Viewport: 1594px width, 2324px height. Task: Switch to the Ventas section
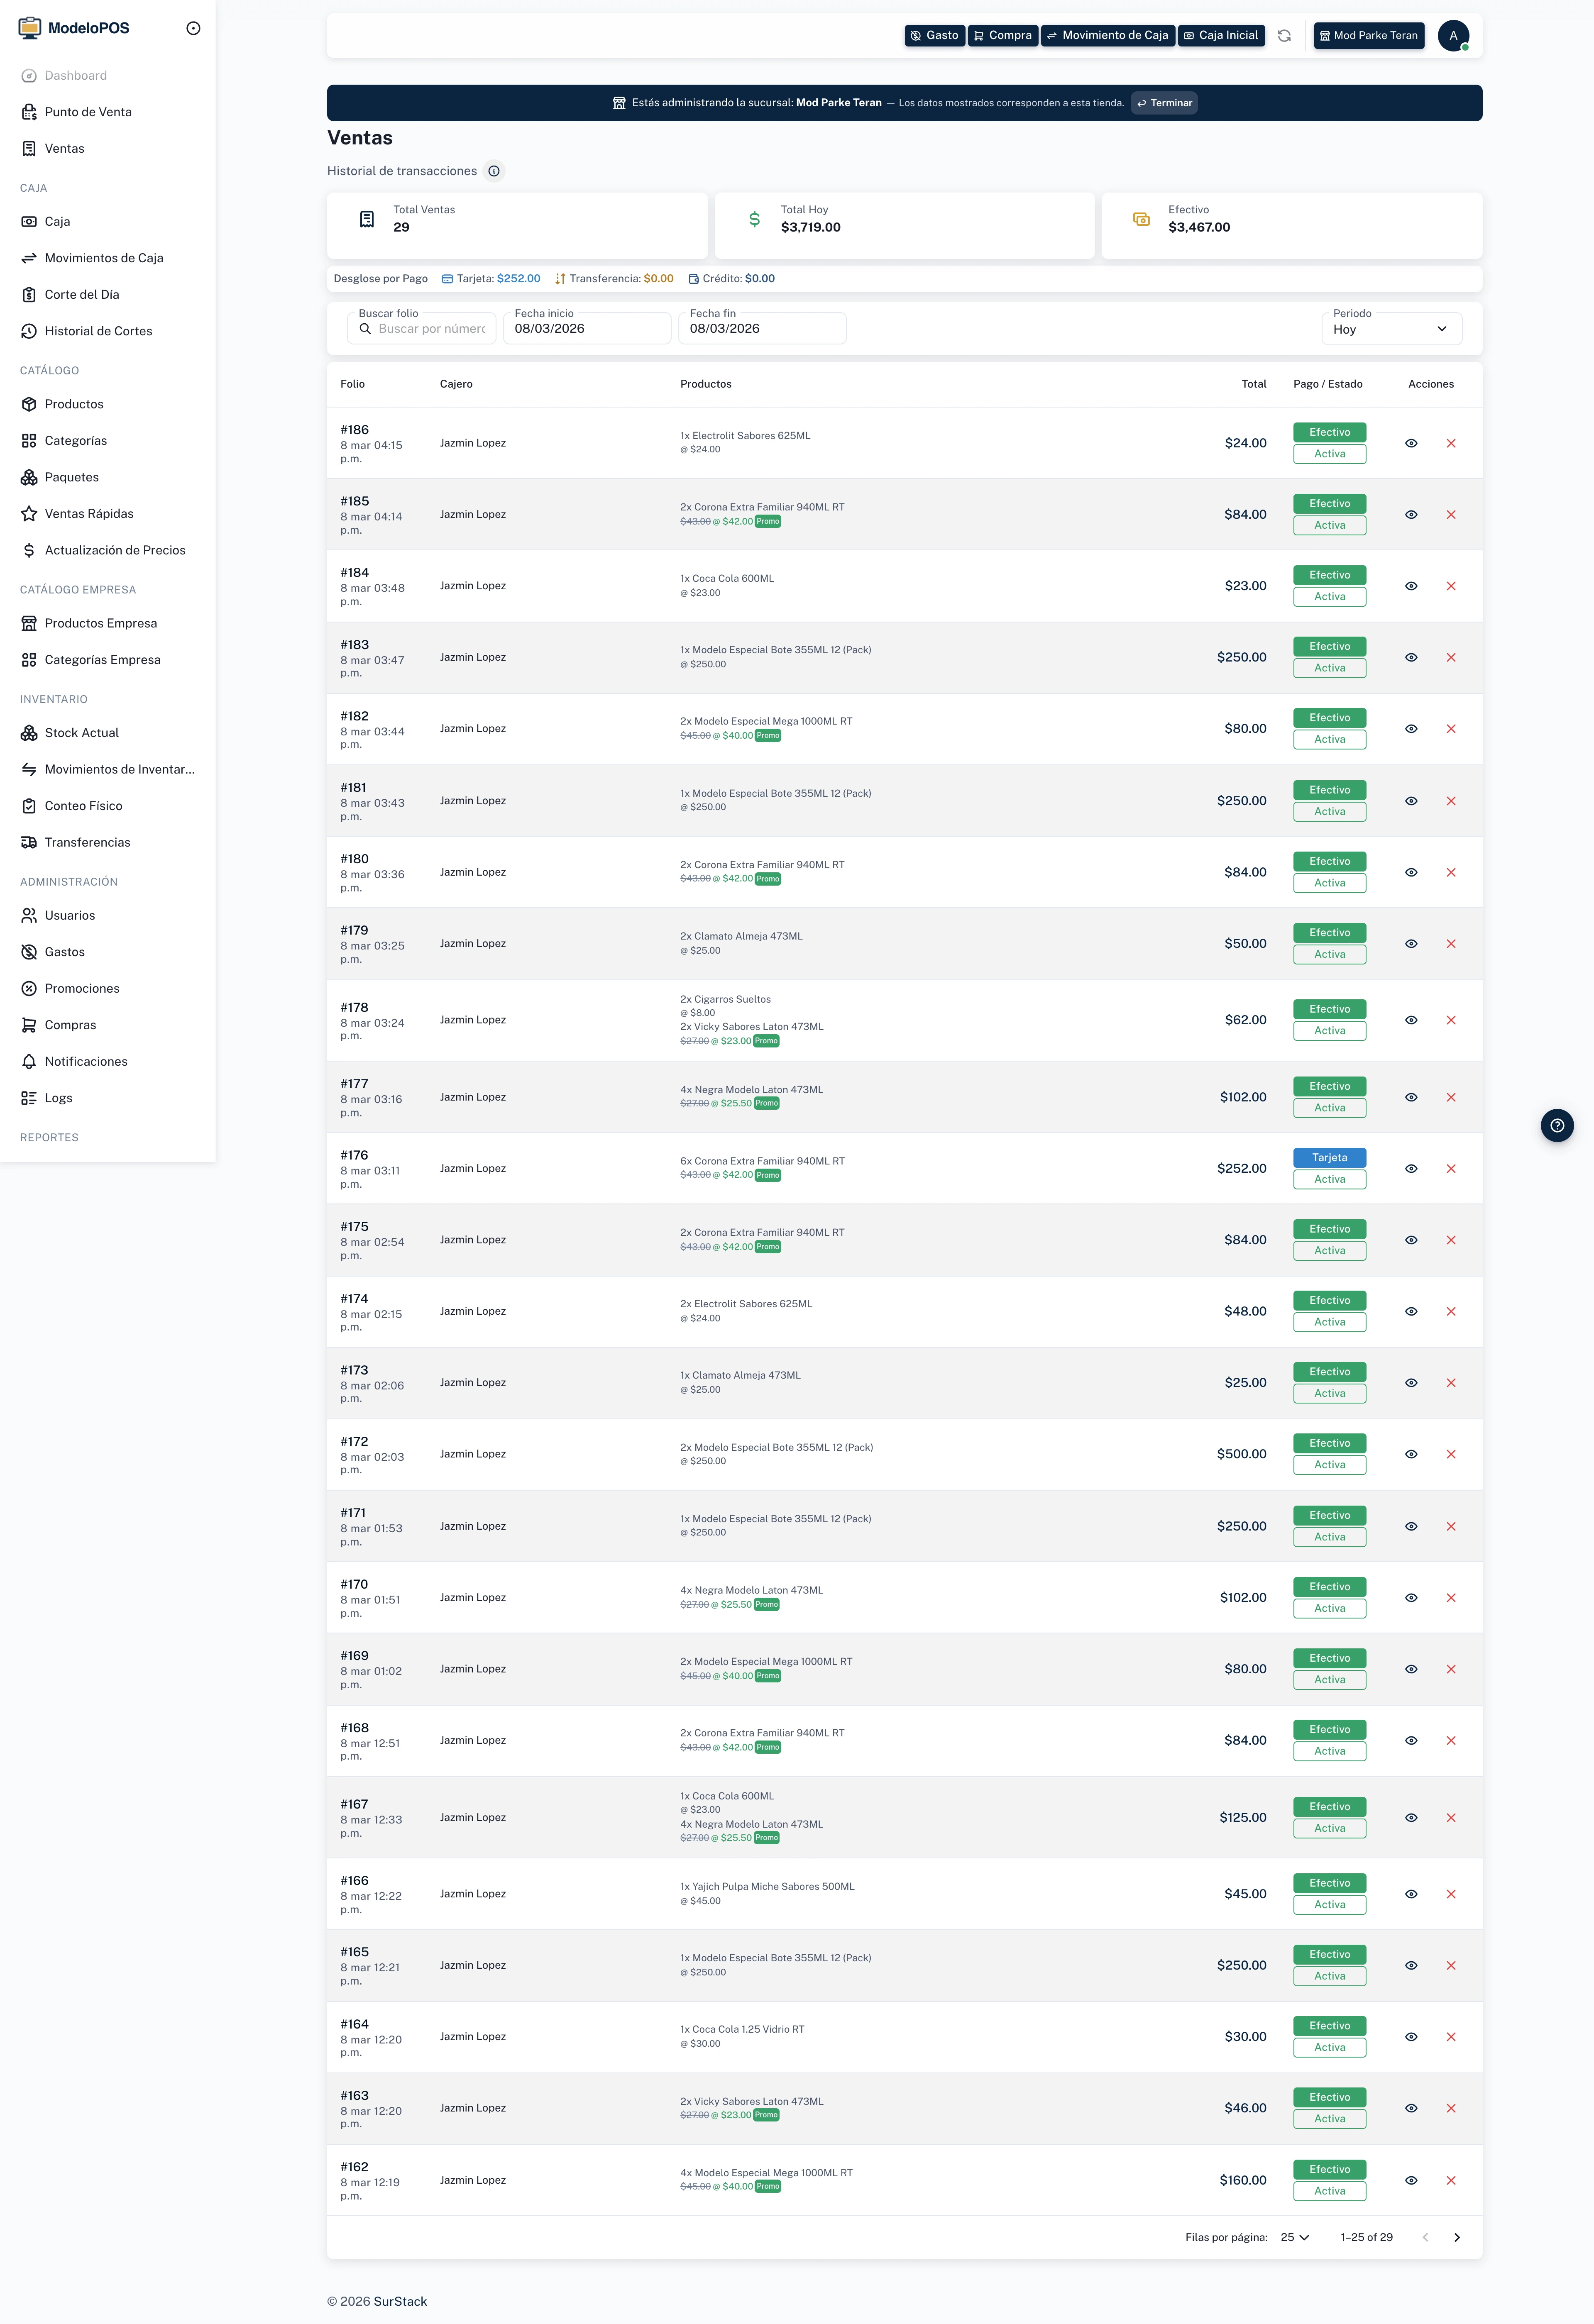click(64, 148)
